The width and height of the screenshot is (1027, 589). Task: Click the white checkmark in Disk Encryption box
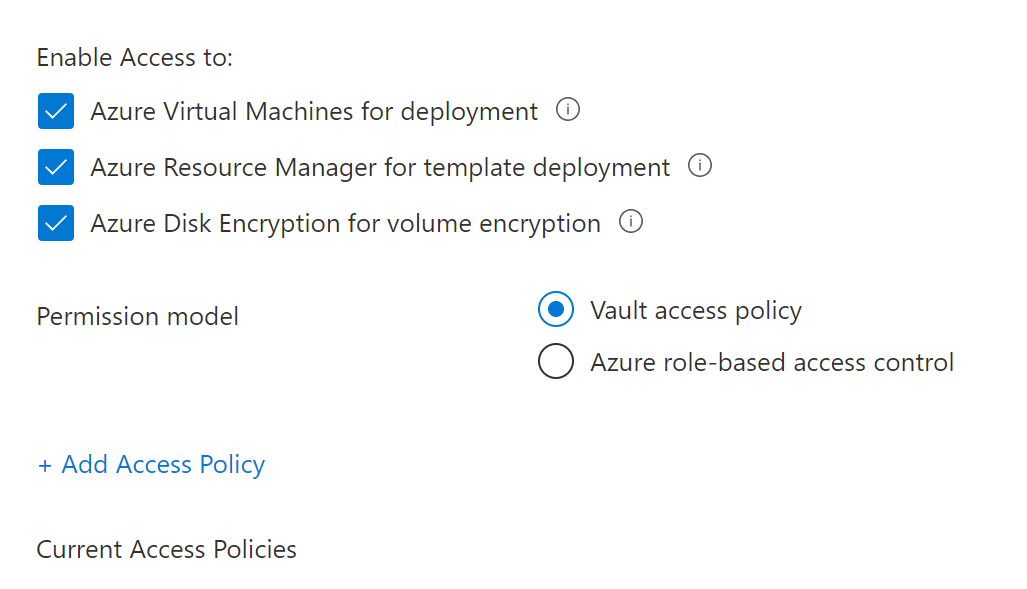(56, 223)
